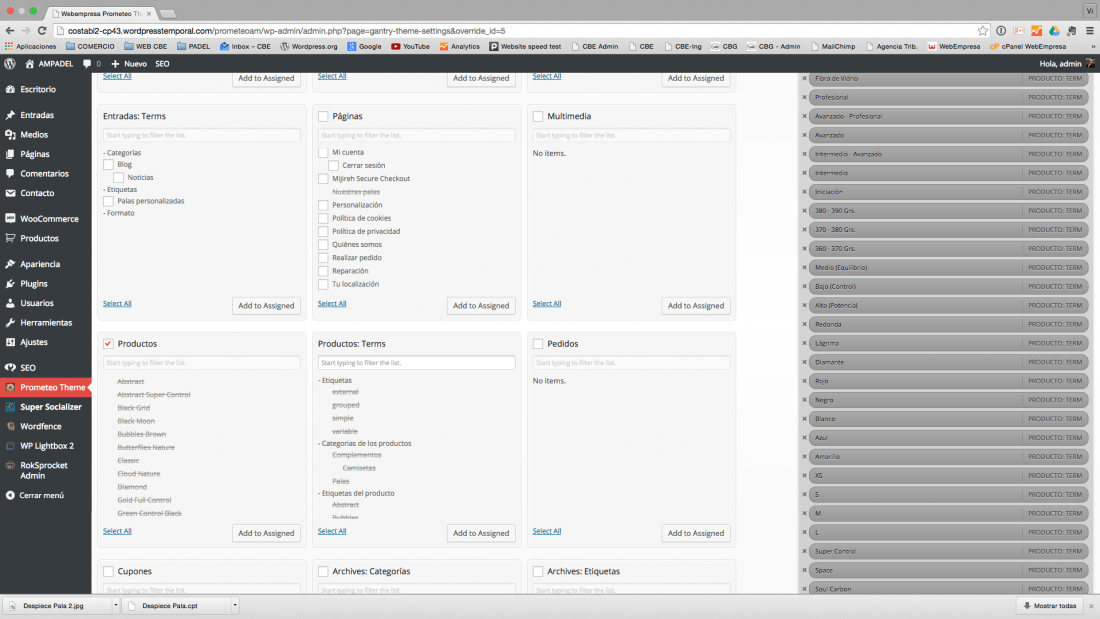Open Comentarios in sidebar
The height and width of the screenshot is (619, 1100).
click(x=44, y=174)
